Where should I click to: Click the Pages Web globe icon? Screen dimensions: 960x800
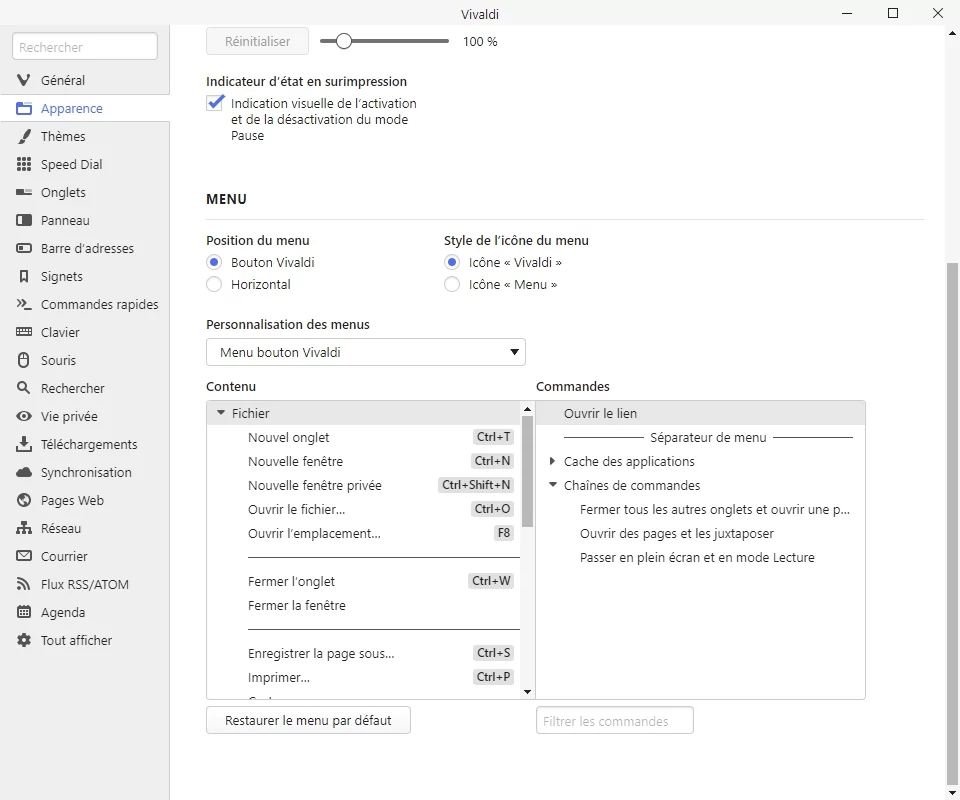[23, 501]
